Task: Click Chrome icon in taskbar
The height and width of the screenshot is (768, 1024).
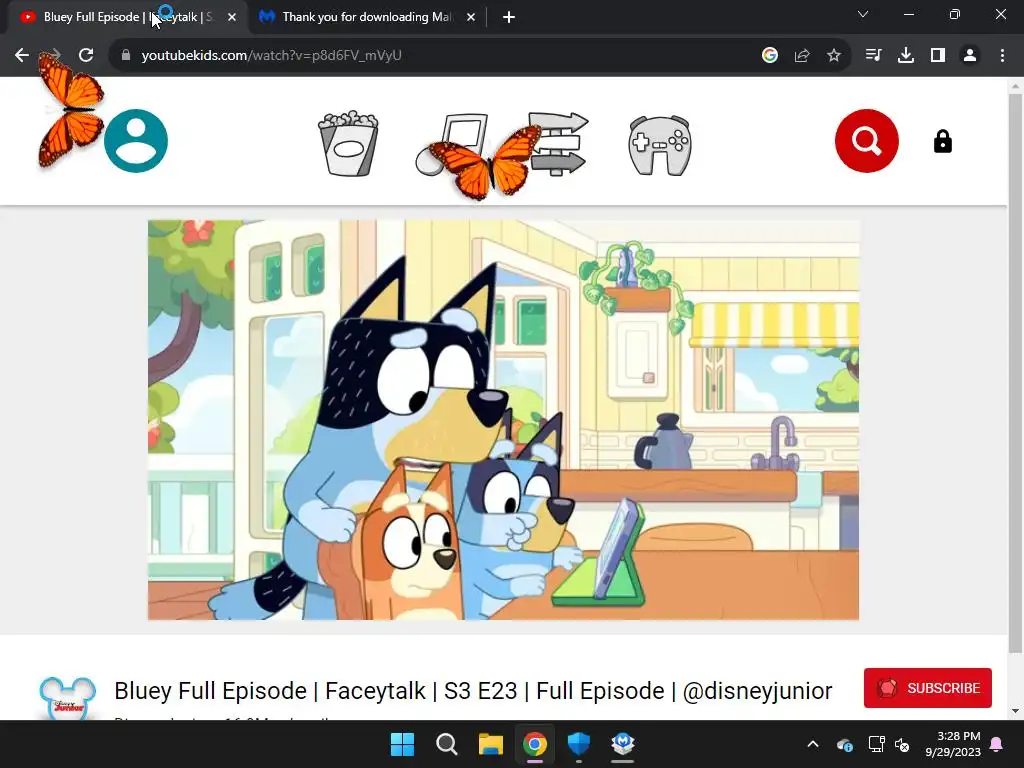Action: tap(535, 744)
